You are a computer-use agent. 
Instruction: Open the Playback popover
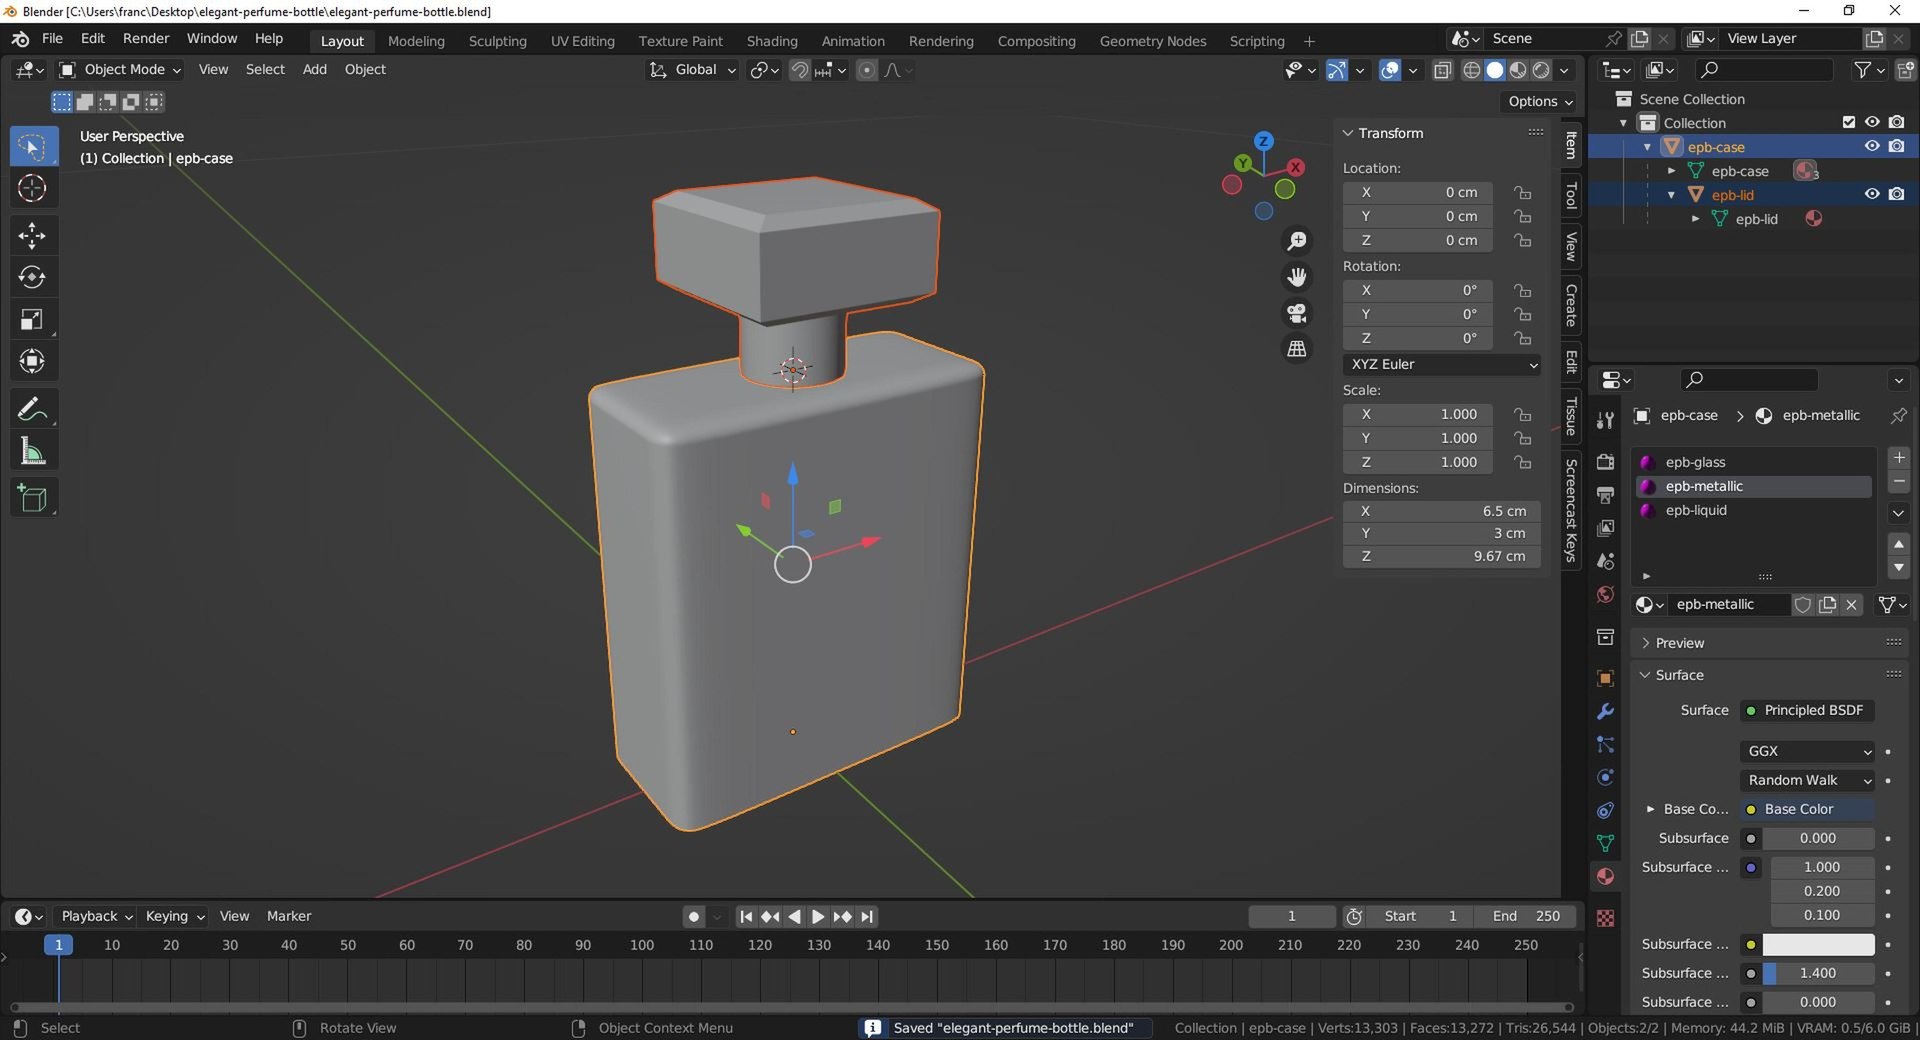[96, 916]
